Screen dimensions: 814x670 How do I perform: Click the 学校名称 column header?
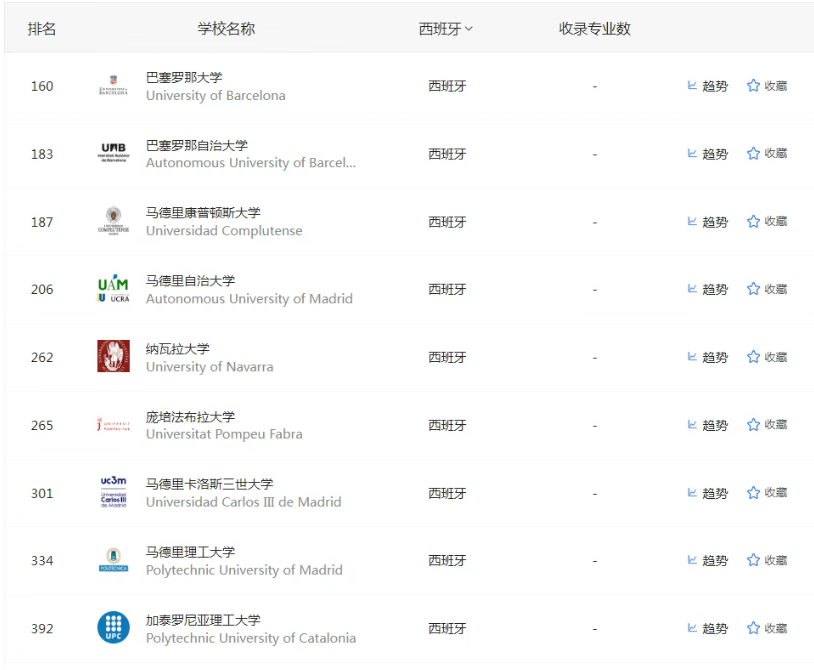point(226,29)
